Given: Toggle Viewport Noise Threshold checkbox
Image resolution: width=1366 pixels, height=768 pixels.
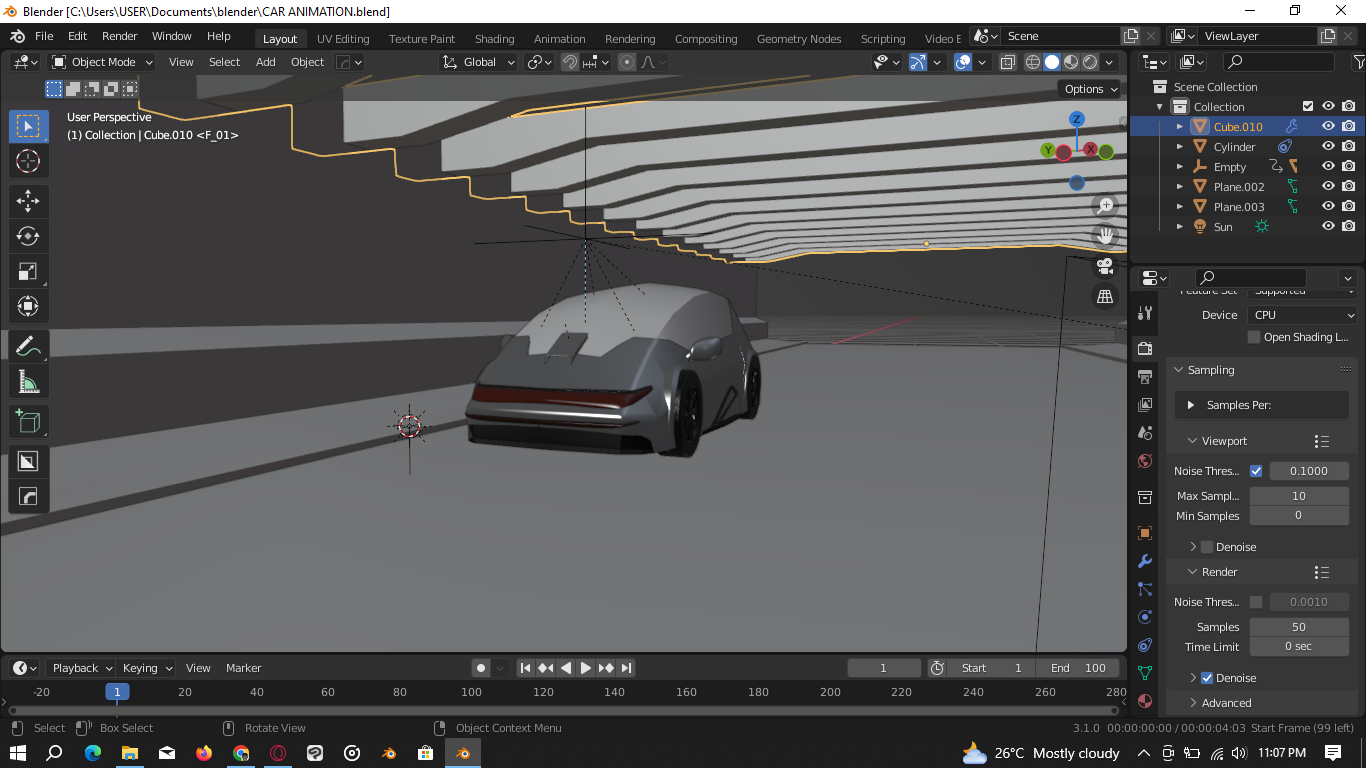Looking at the screenshot, I should tap(1256, 471).
